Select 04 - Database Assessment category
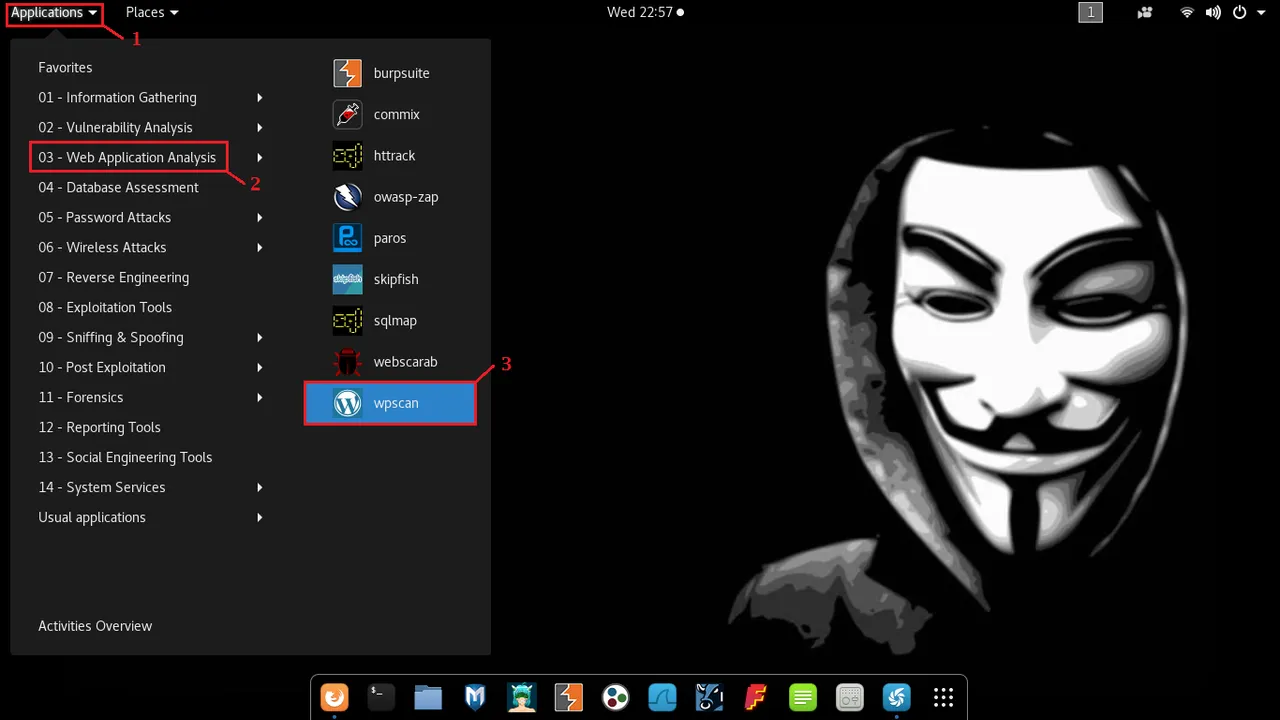This screenshot has height=720, width=1280. click(x=118, y=187)
